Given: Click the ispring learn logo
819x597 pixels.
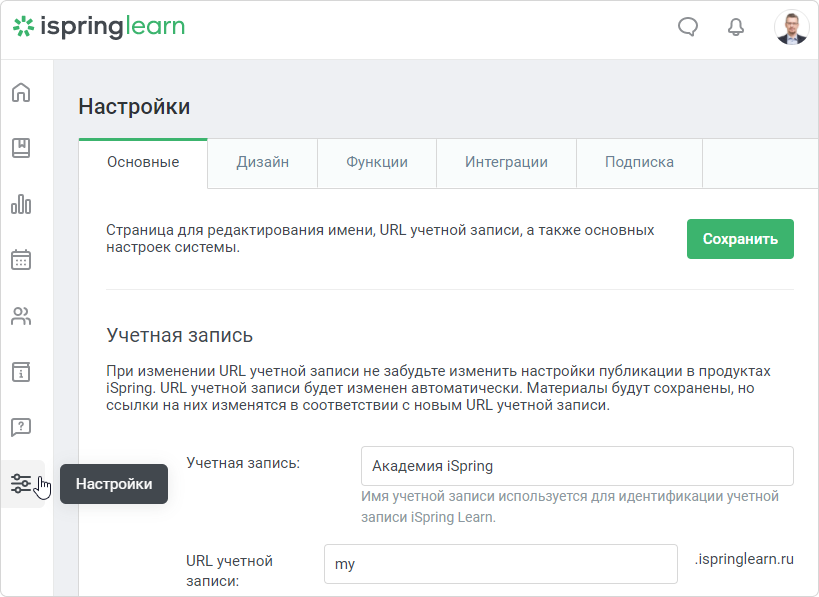Looking at the screenshot, I should pos(99,27).
